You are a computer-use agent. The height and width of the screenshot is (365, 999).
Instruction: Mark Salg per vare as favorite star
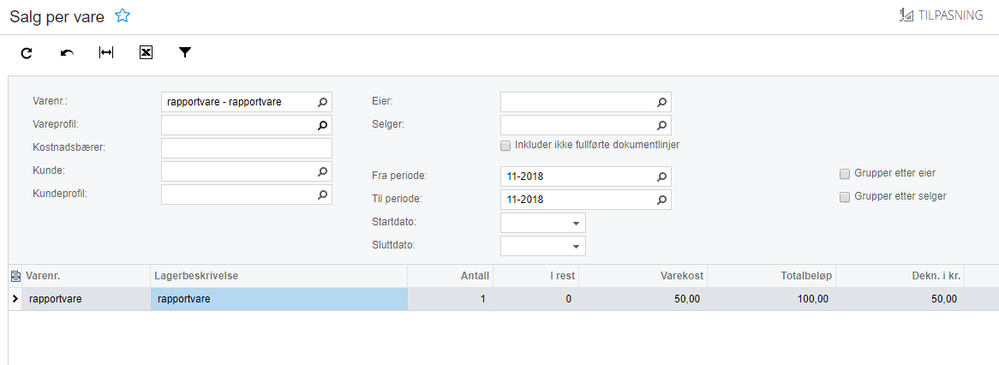[122, 16]
